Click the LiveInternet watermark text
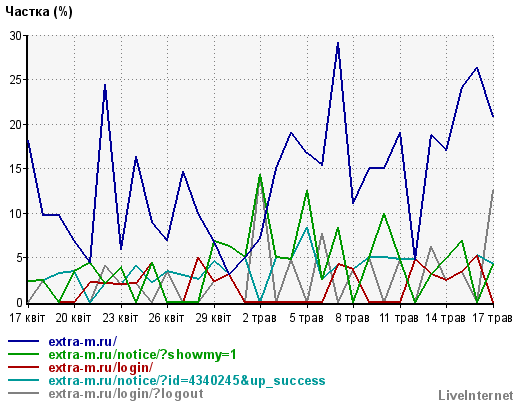Viewport: 520px width, 405px height. click(x=476, y=395)
